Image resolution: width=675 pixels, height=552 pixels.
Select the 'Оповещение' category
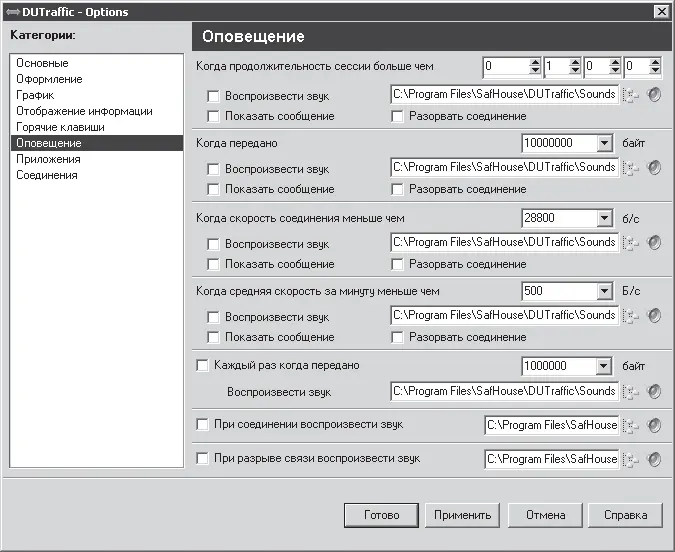tap(97, 143)
